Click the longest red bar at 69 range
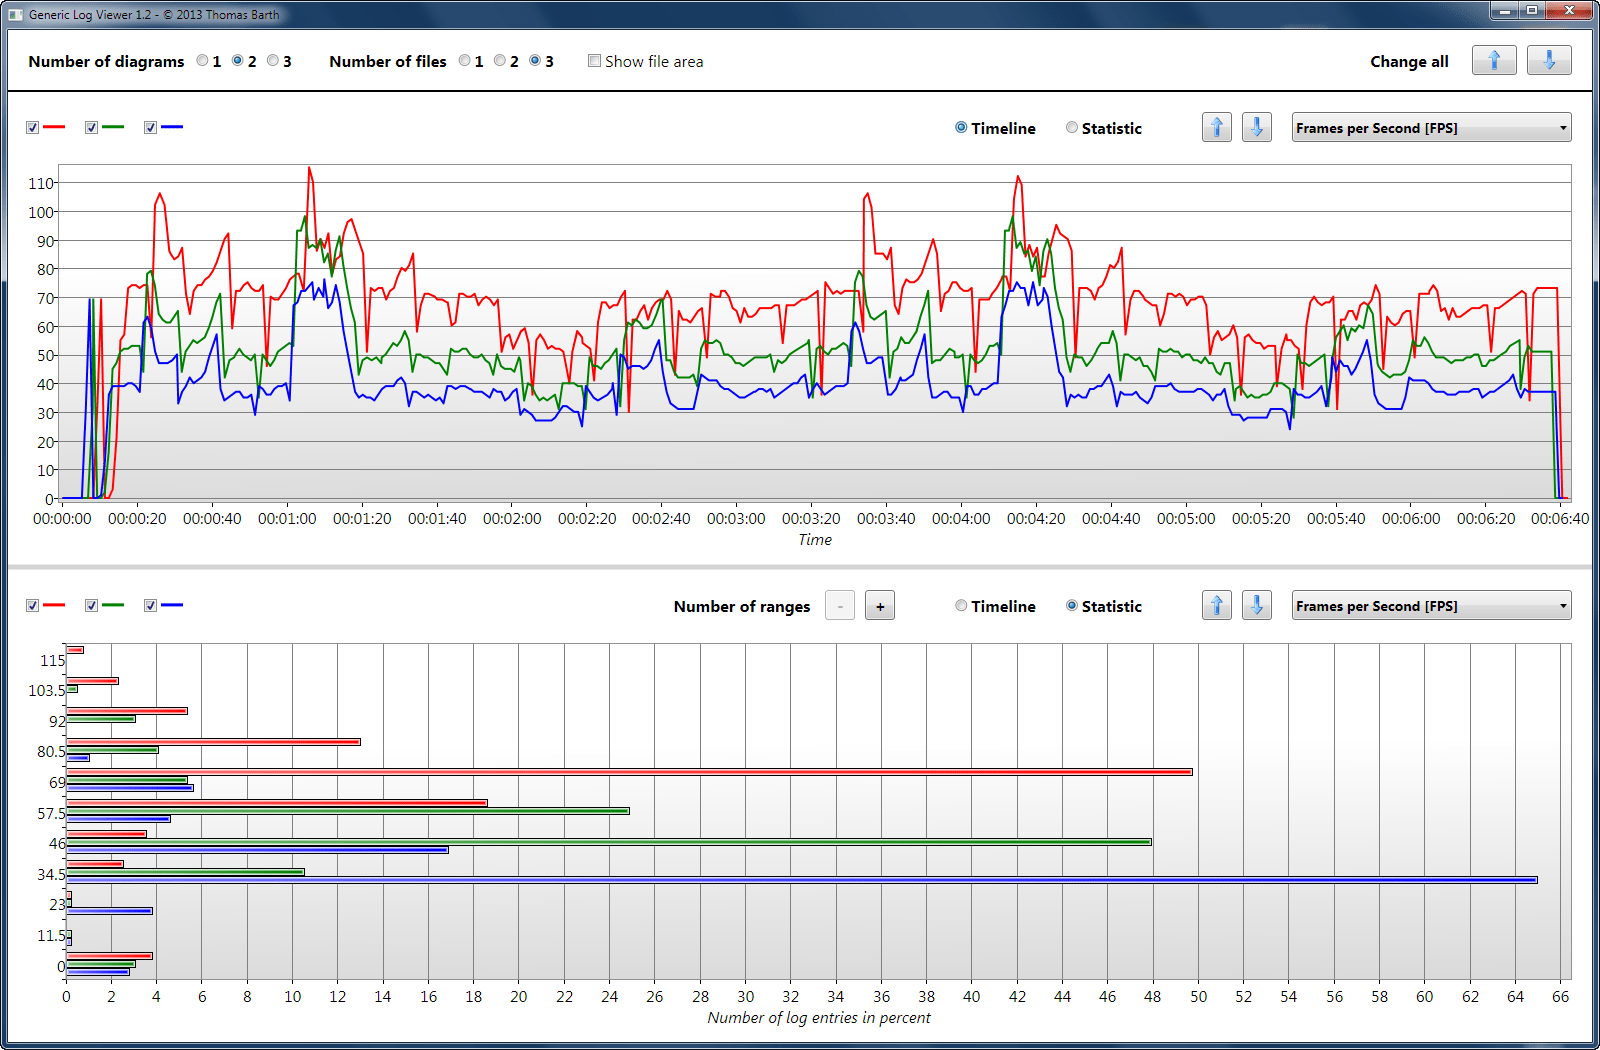This screenshot has width=1600, height=1050. click(629, 772)
